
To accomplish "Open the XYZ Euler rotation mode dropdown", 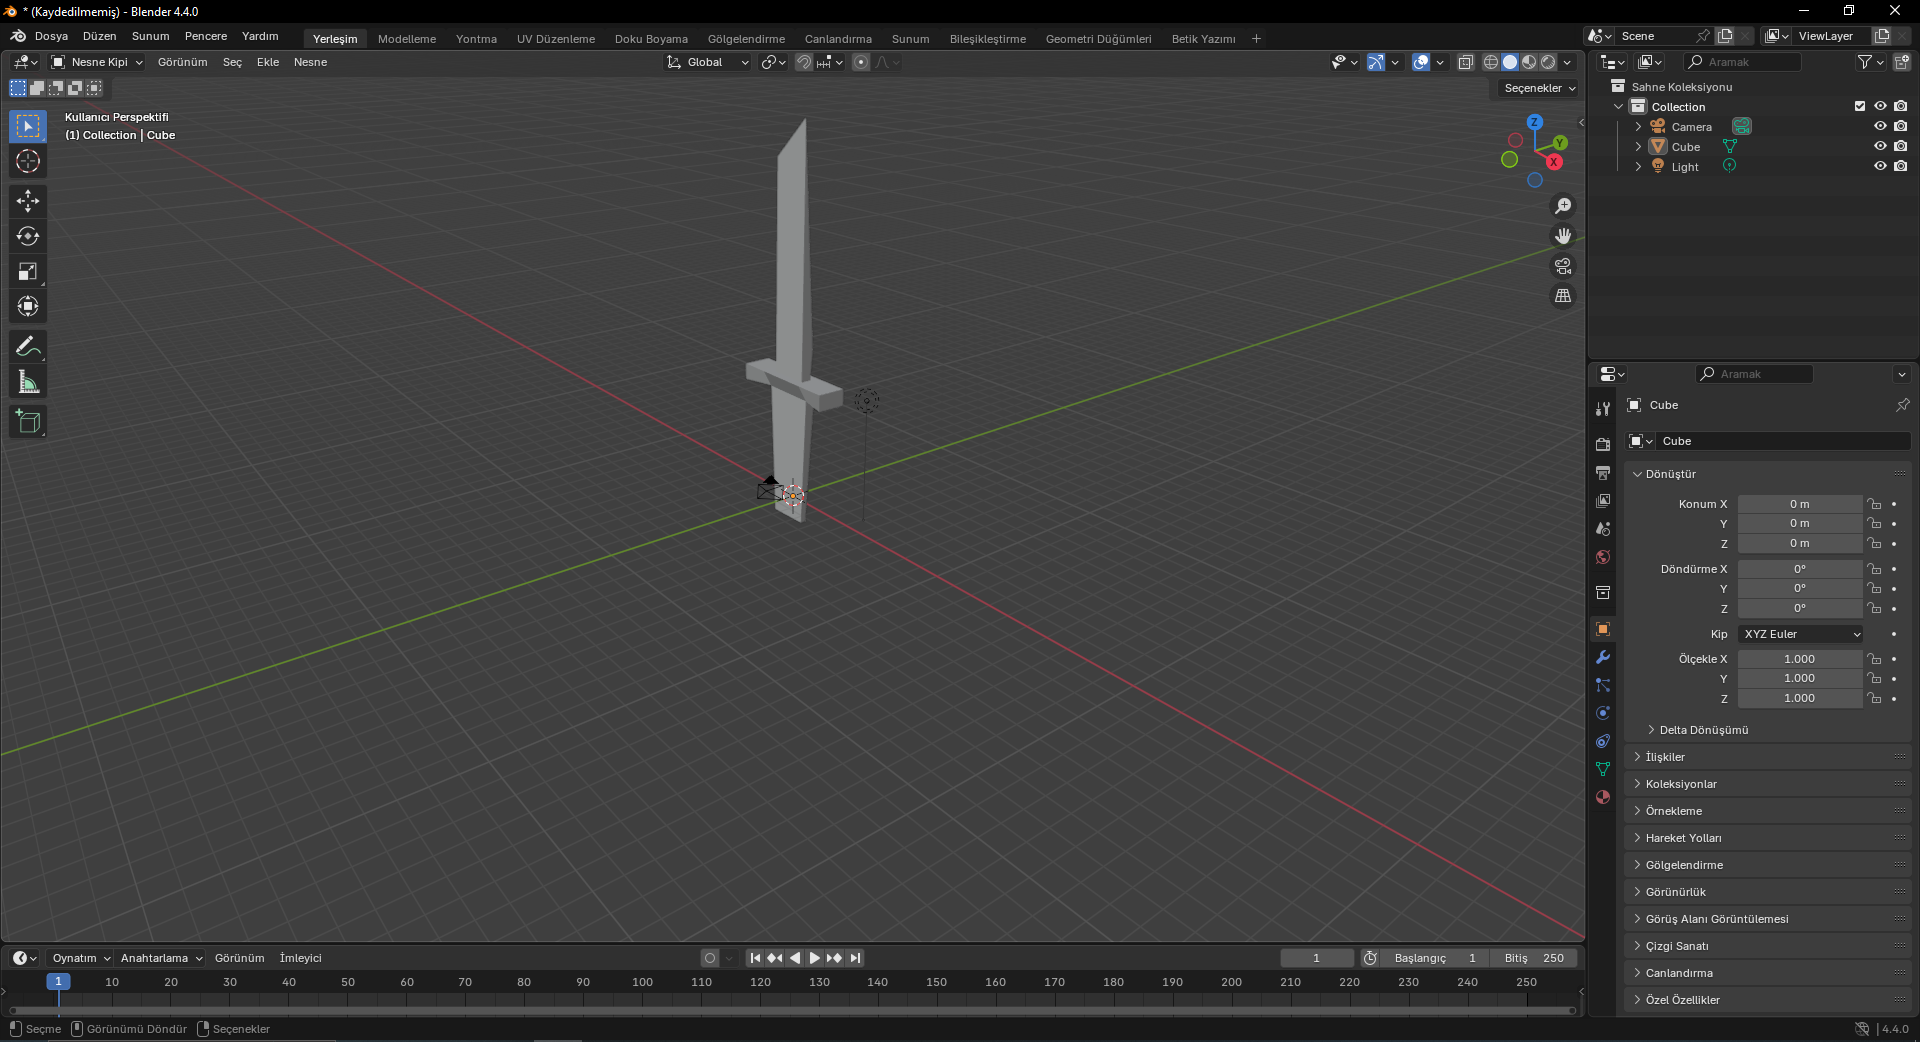I will point(1801,634).
